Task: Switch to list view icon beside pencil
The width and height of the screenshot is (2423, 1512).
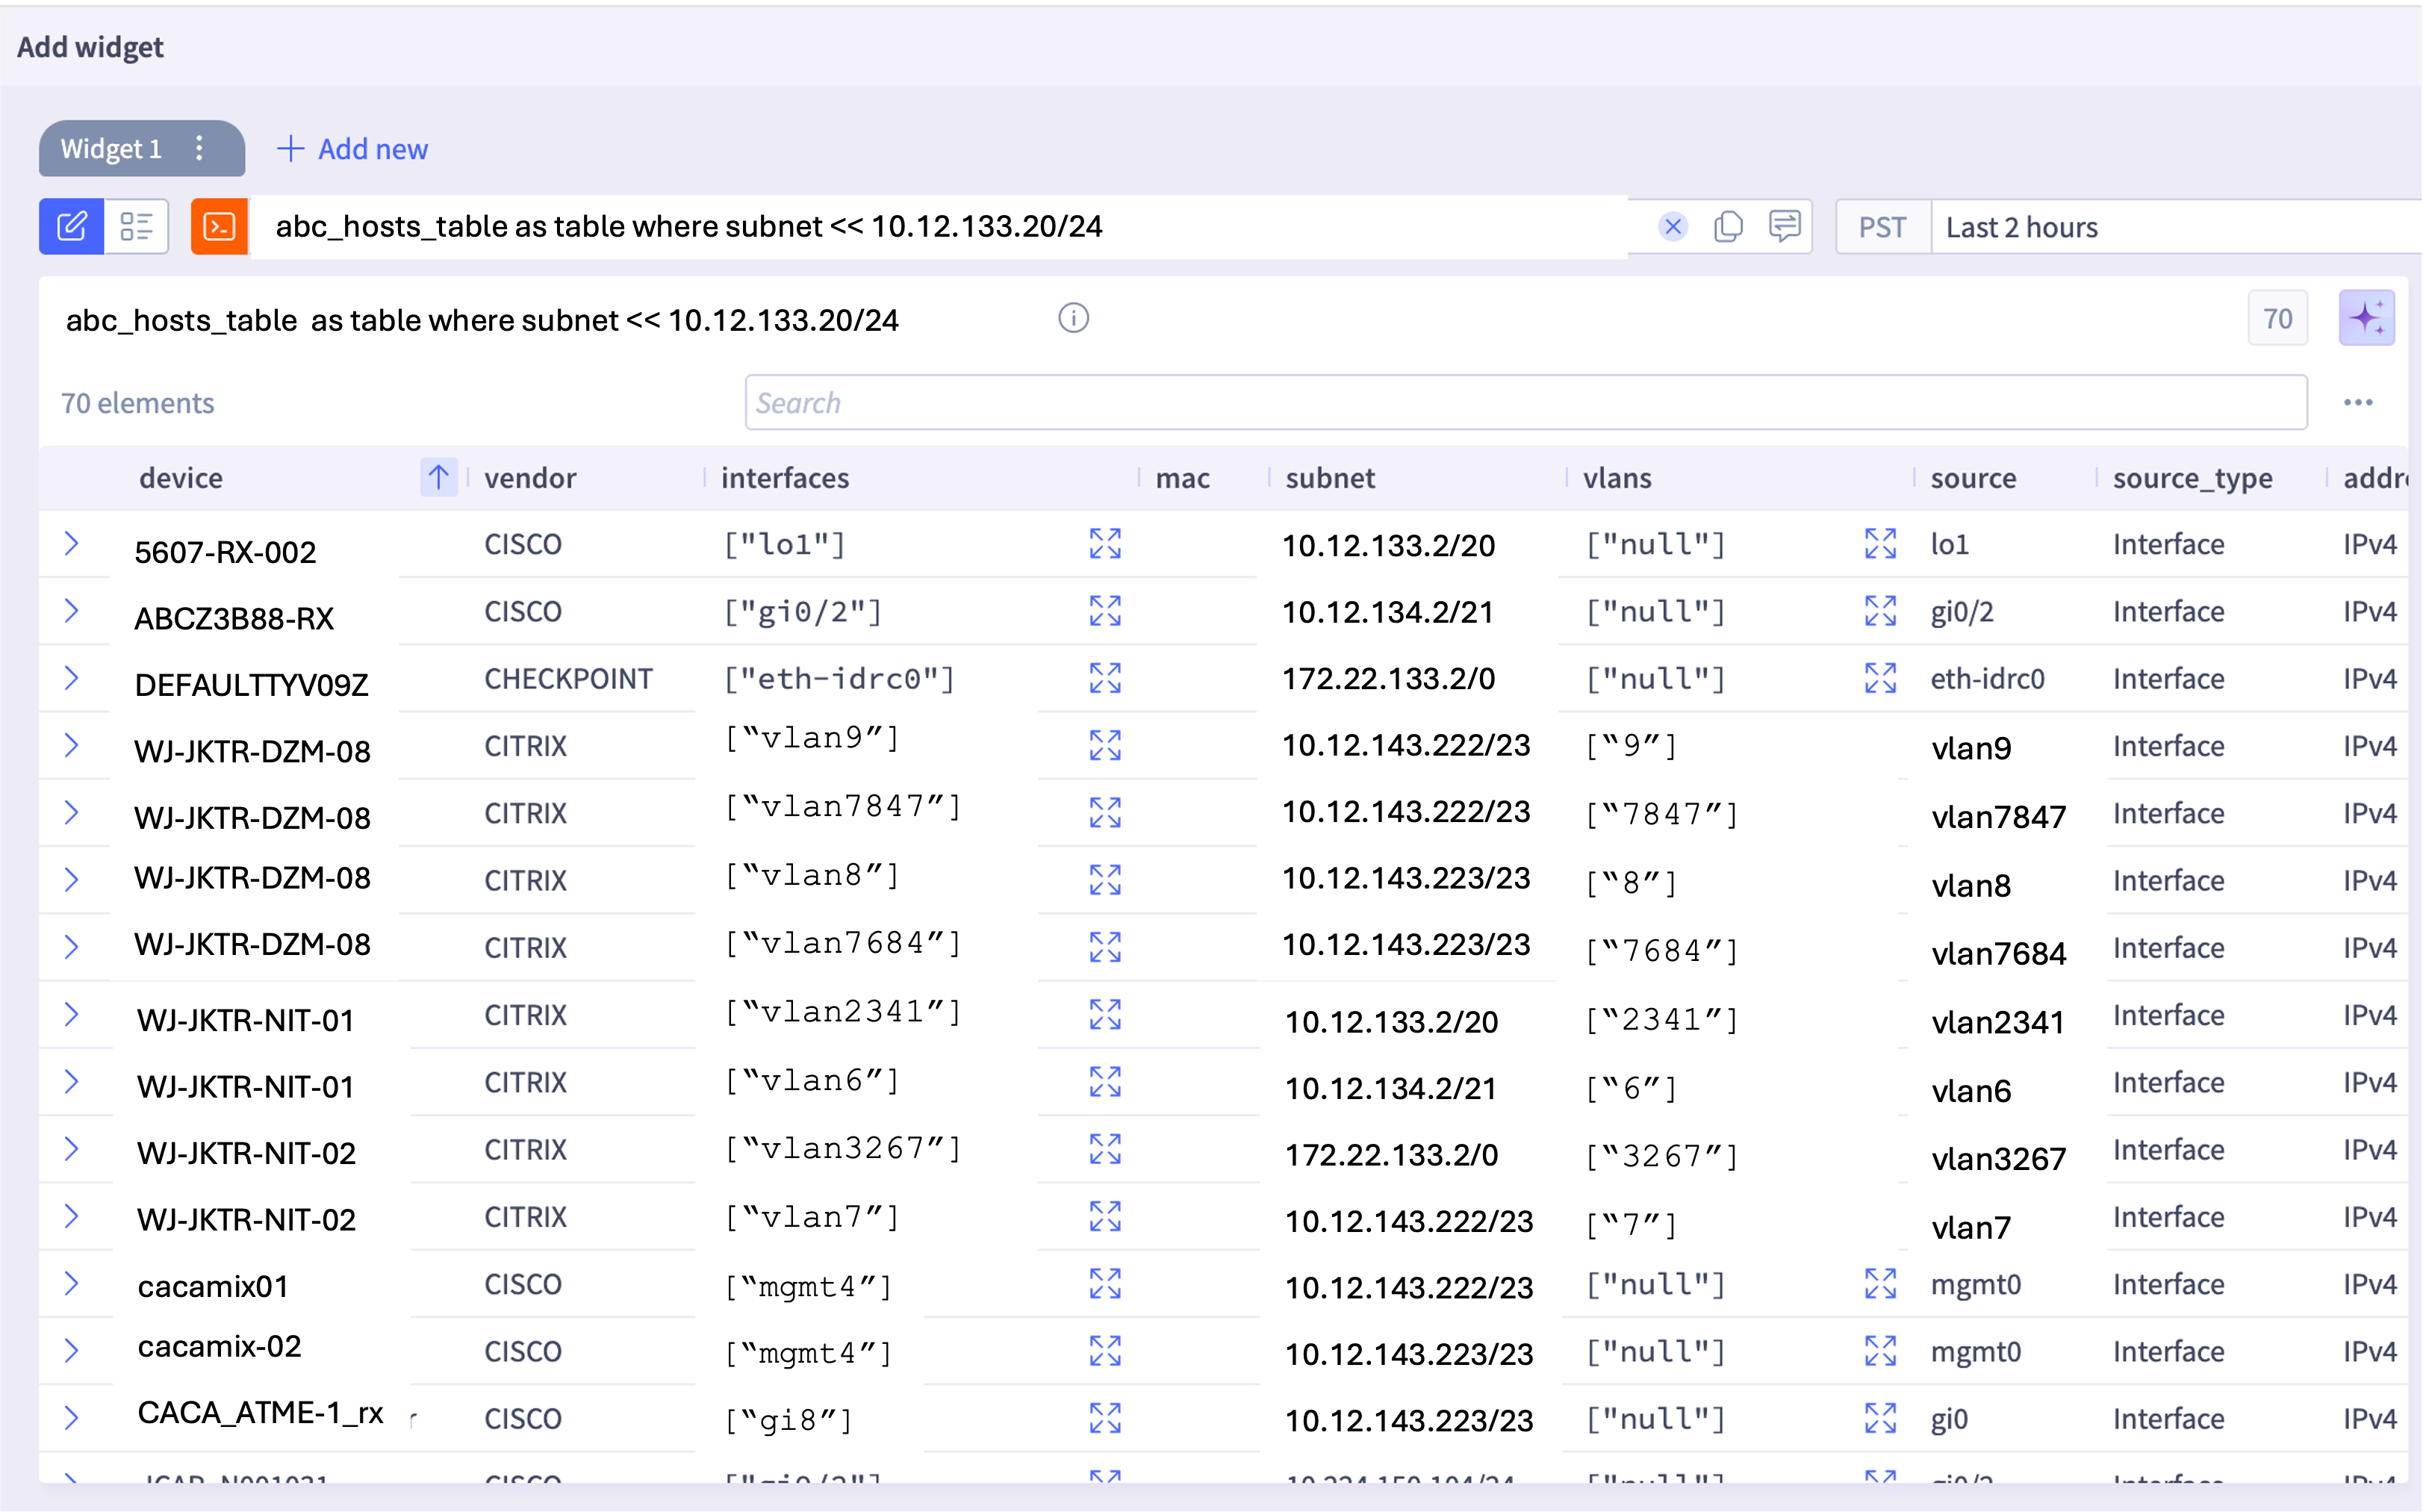Action: pyautogui.click(x=136, y=226)
